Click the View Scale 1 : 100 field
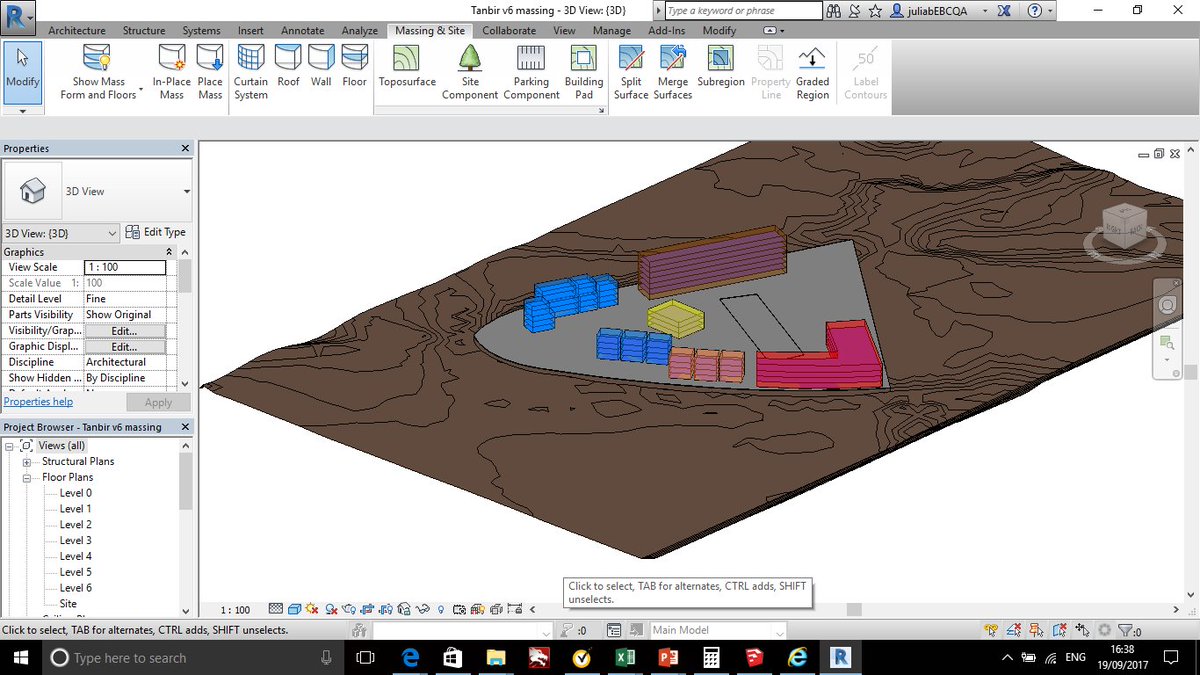The height and width of the screenshot is (675, 1200). click(x=125, y=267)
